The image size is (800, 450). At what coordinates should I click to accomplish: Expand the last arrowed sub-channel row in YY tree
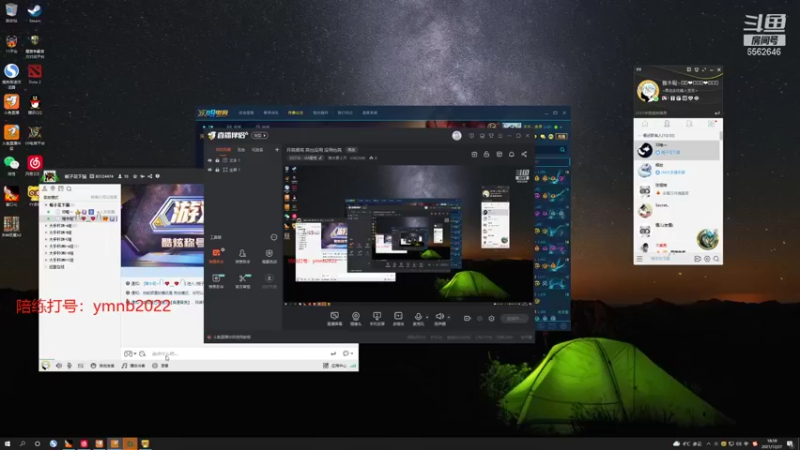tap(46, 260)
